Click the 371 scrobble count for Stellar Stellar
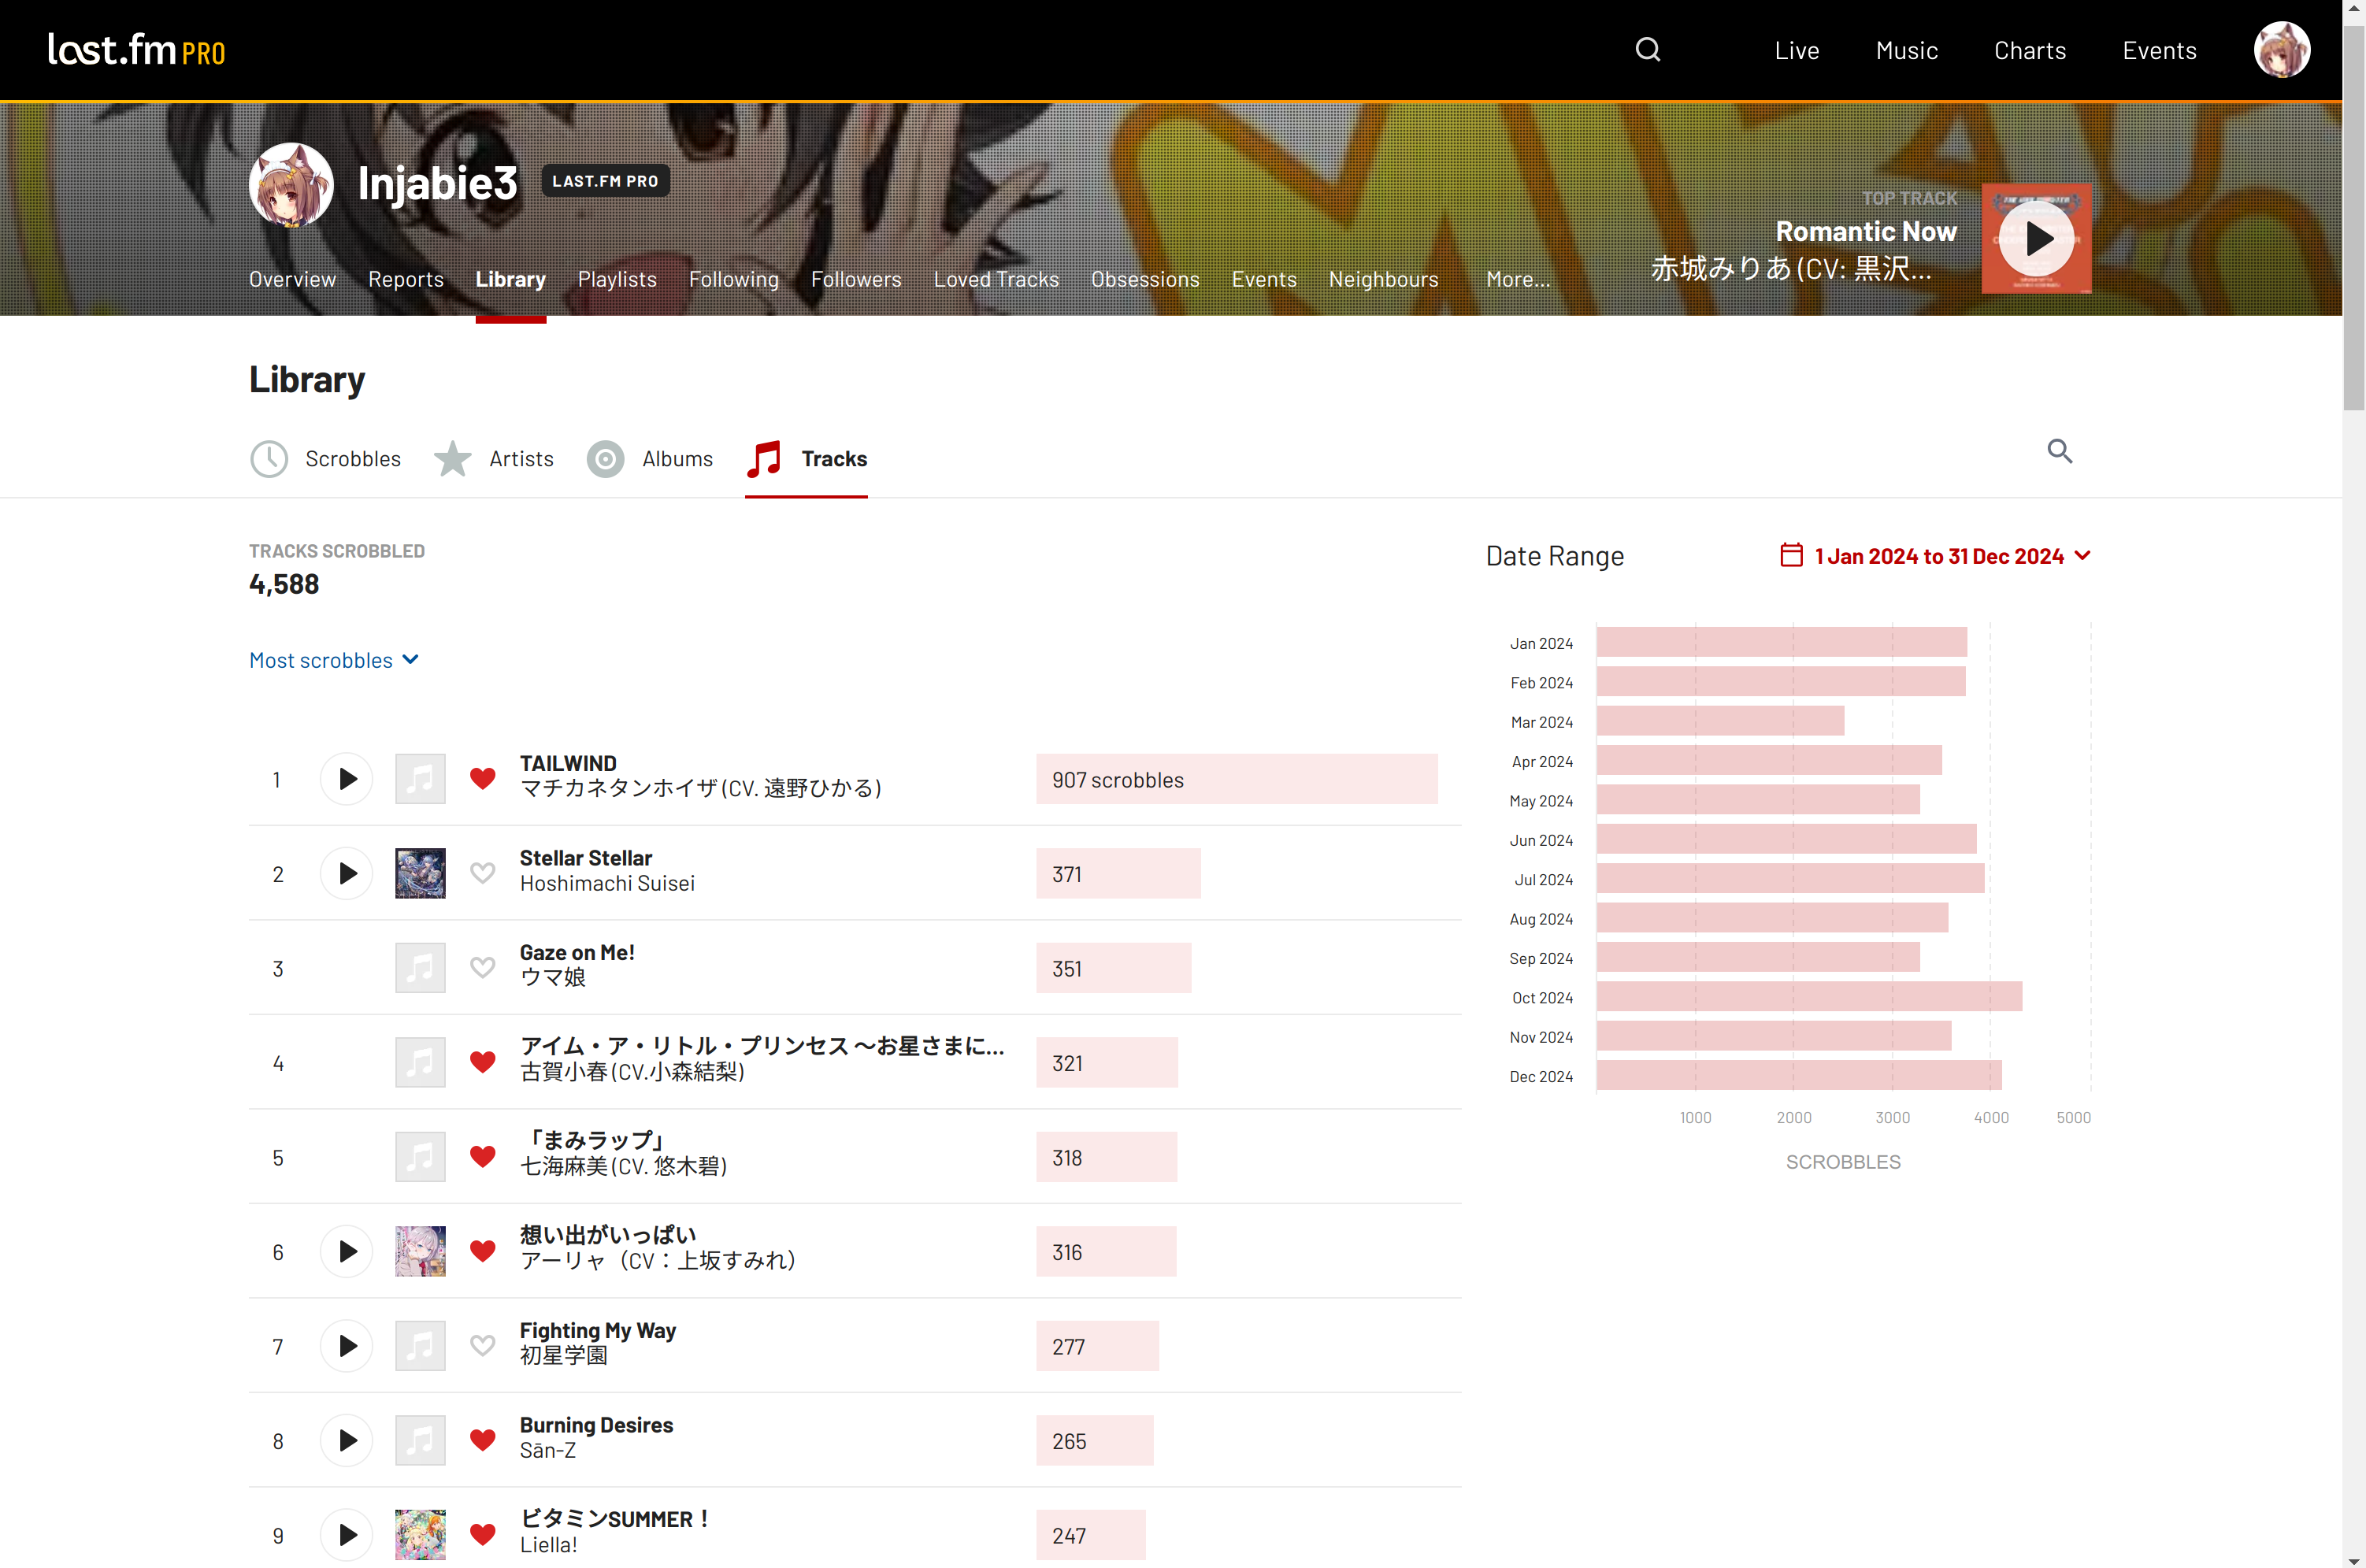Image resolution: width=2366 pixels, height=1568 pixels. pos(1067,874)
